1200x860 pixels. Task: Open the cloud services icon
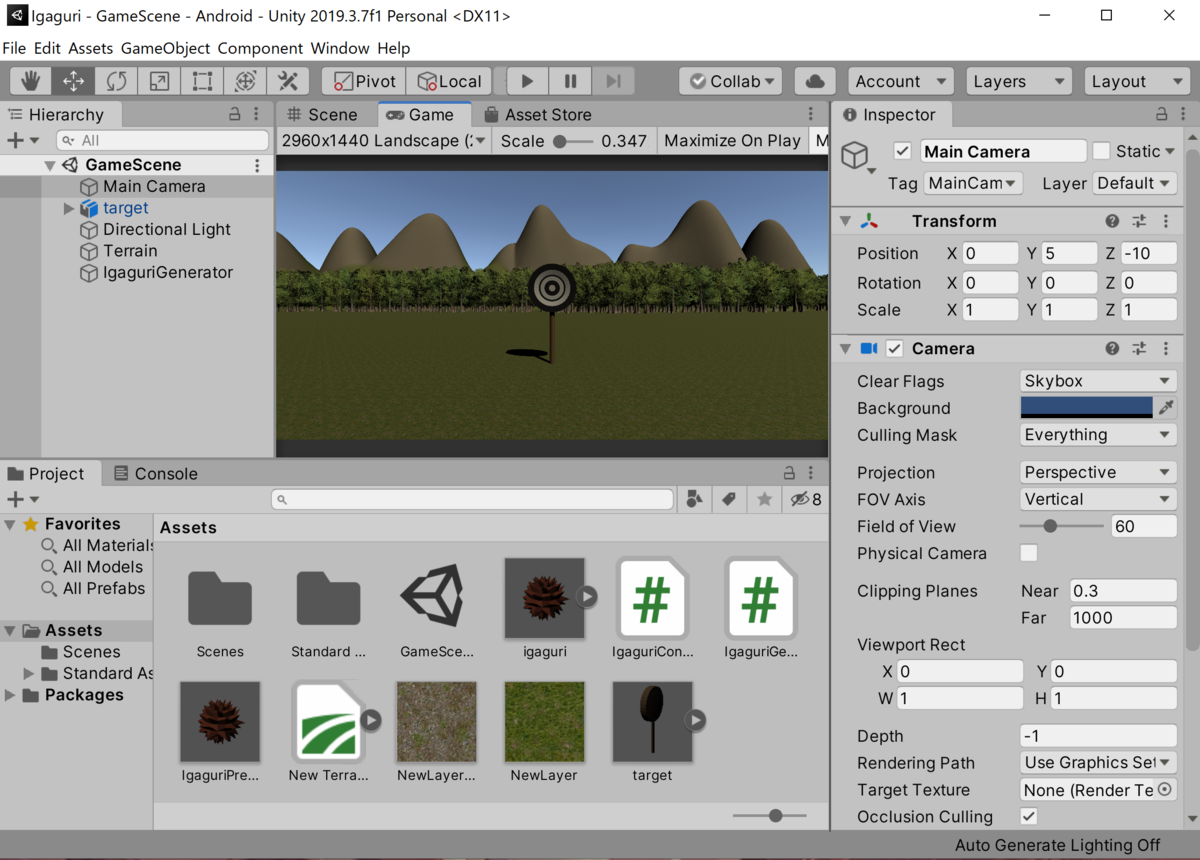point(815,81)
